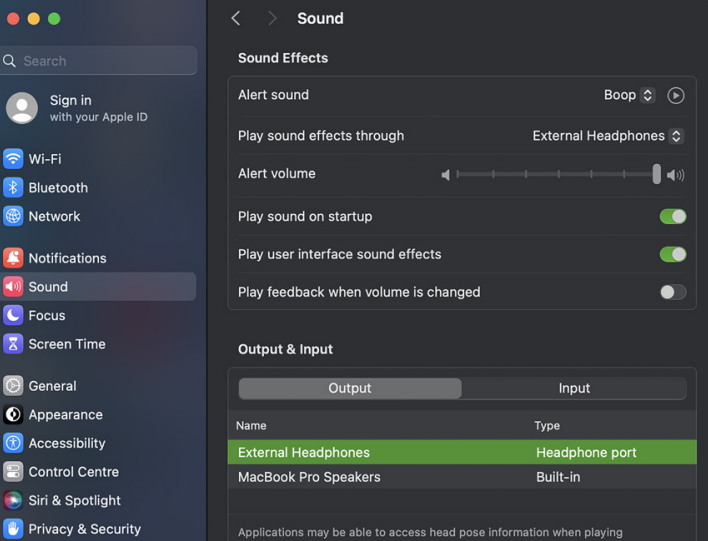Image resolution: width=708 pixels, height=541 pixels.
Task: Select the Bluetooth icon in the sidebar
Action: pos(13,187)
